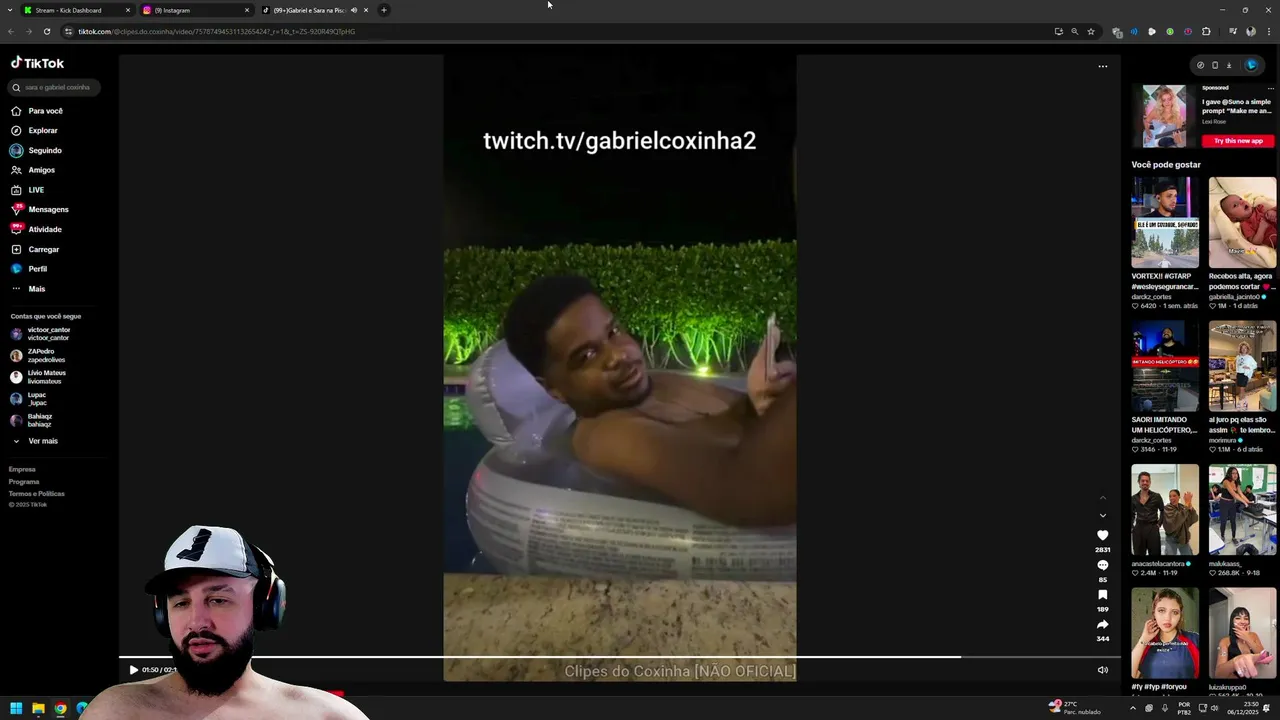The height and width of the screenshot is (720, 1280).
Task: Open the Windows Start menu
Action: 16,708
